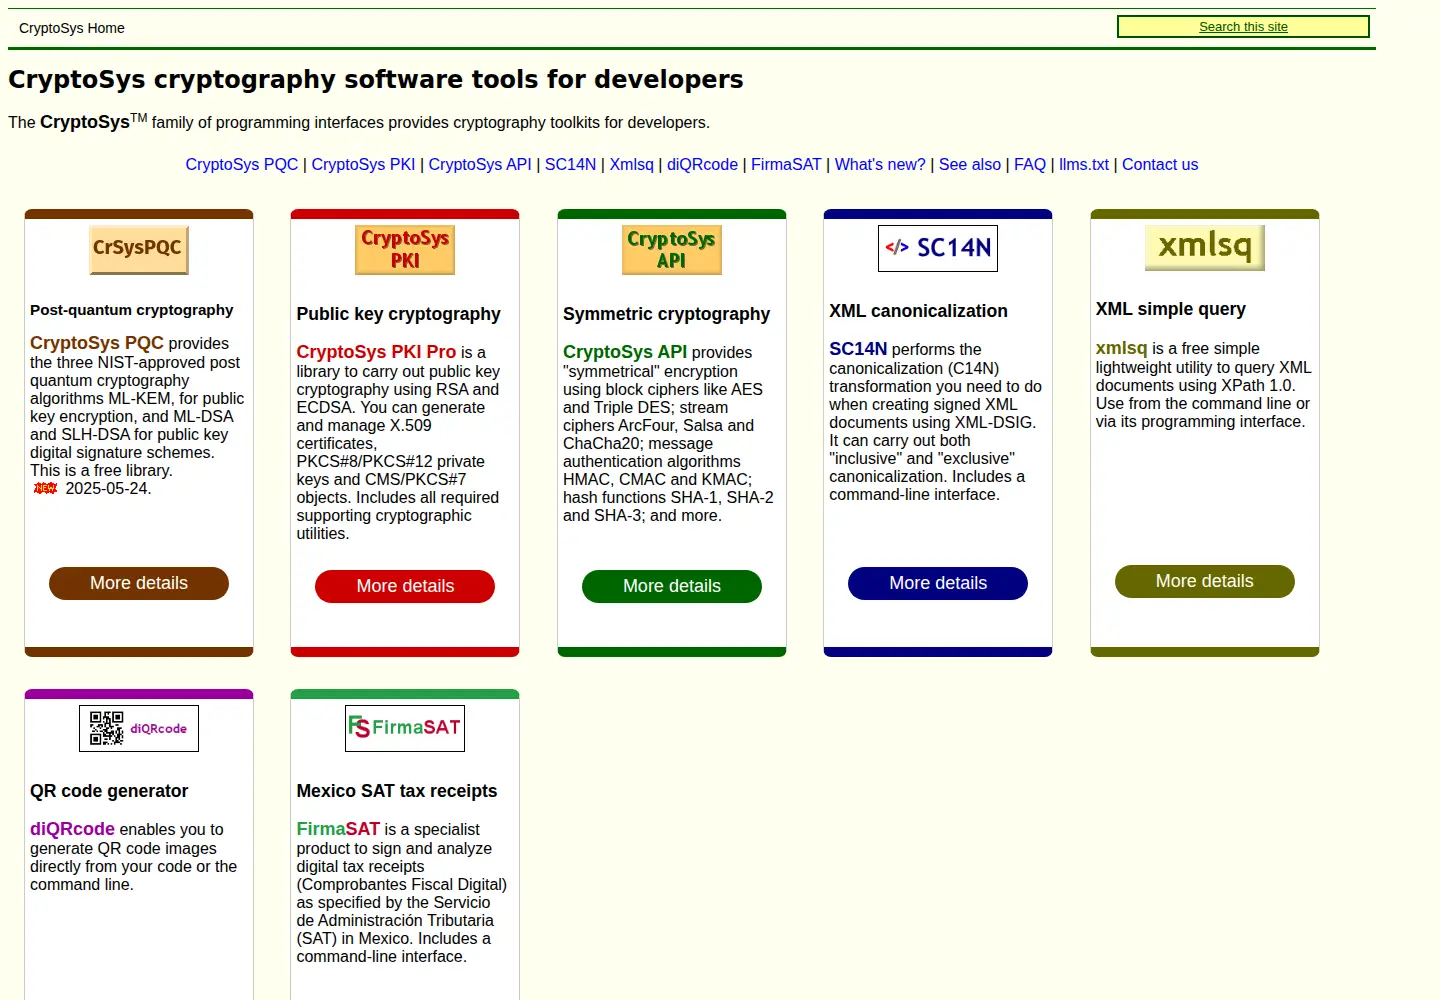Open the Contact us link
The image size is (1440, 1000).
1160,165
